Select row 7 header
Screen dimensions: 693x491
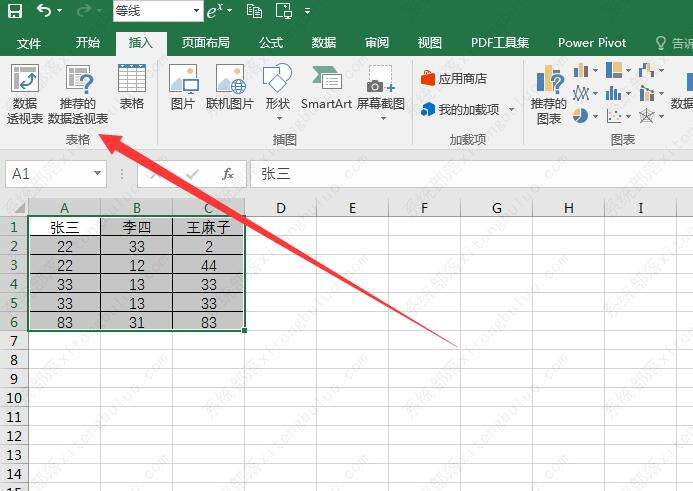[14, 341]
